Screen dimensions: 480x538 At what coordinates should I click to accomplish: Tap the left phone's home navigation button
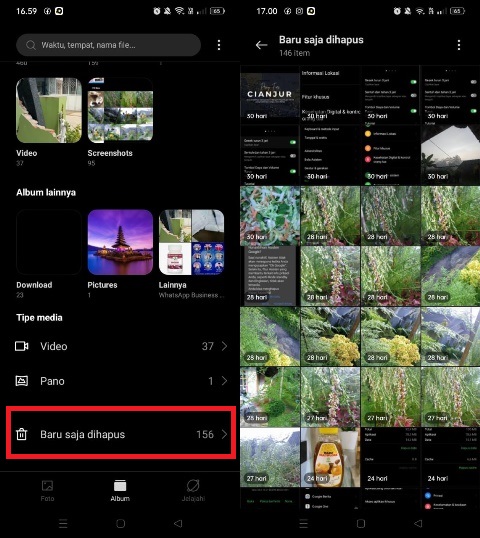(x=120, y=523)
